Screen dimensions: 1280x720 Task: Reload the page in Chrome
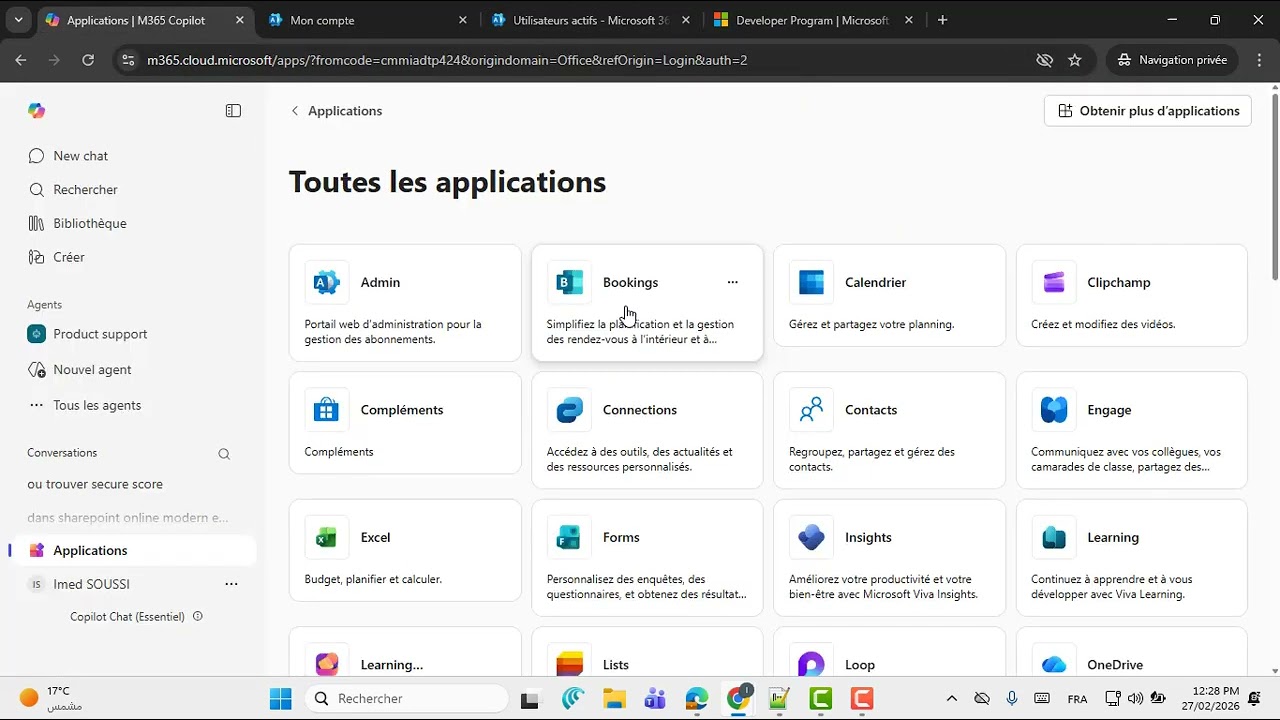[x=88, y=60]
